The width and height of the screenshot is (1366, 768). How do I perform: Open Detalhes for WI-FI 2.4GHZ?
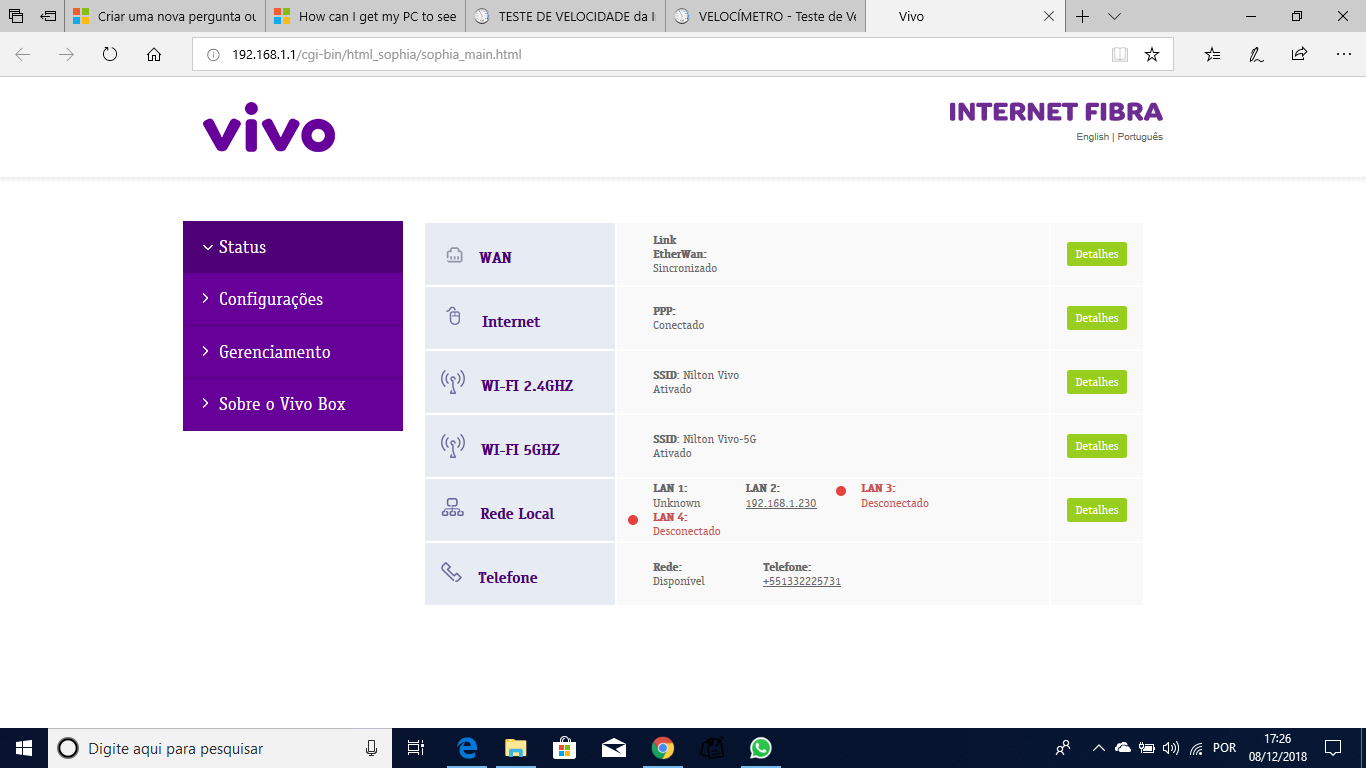[1096, 382]
